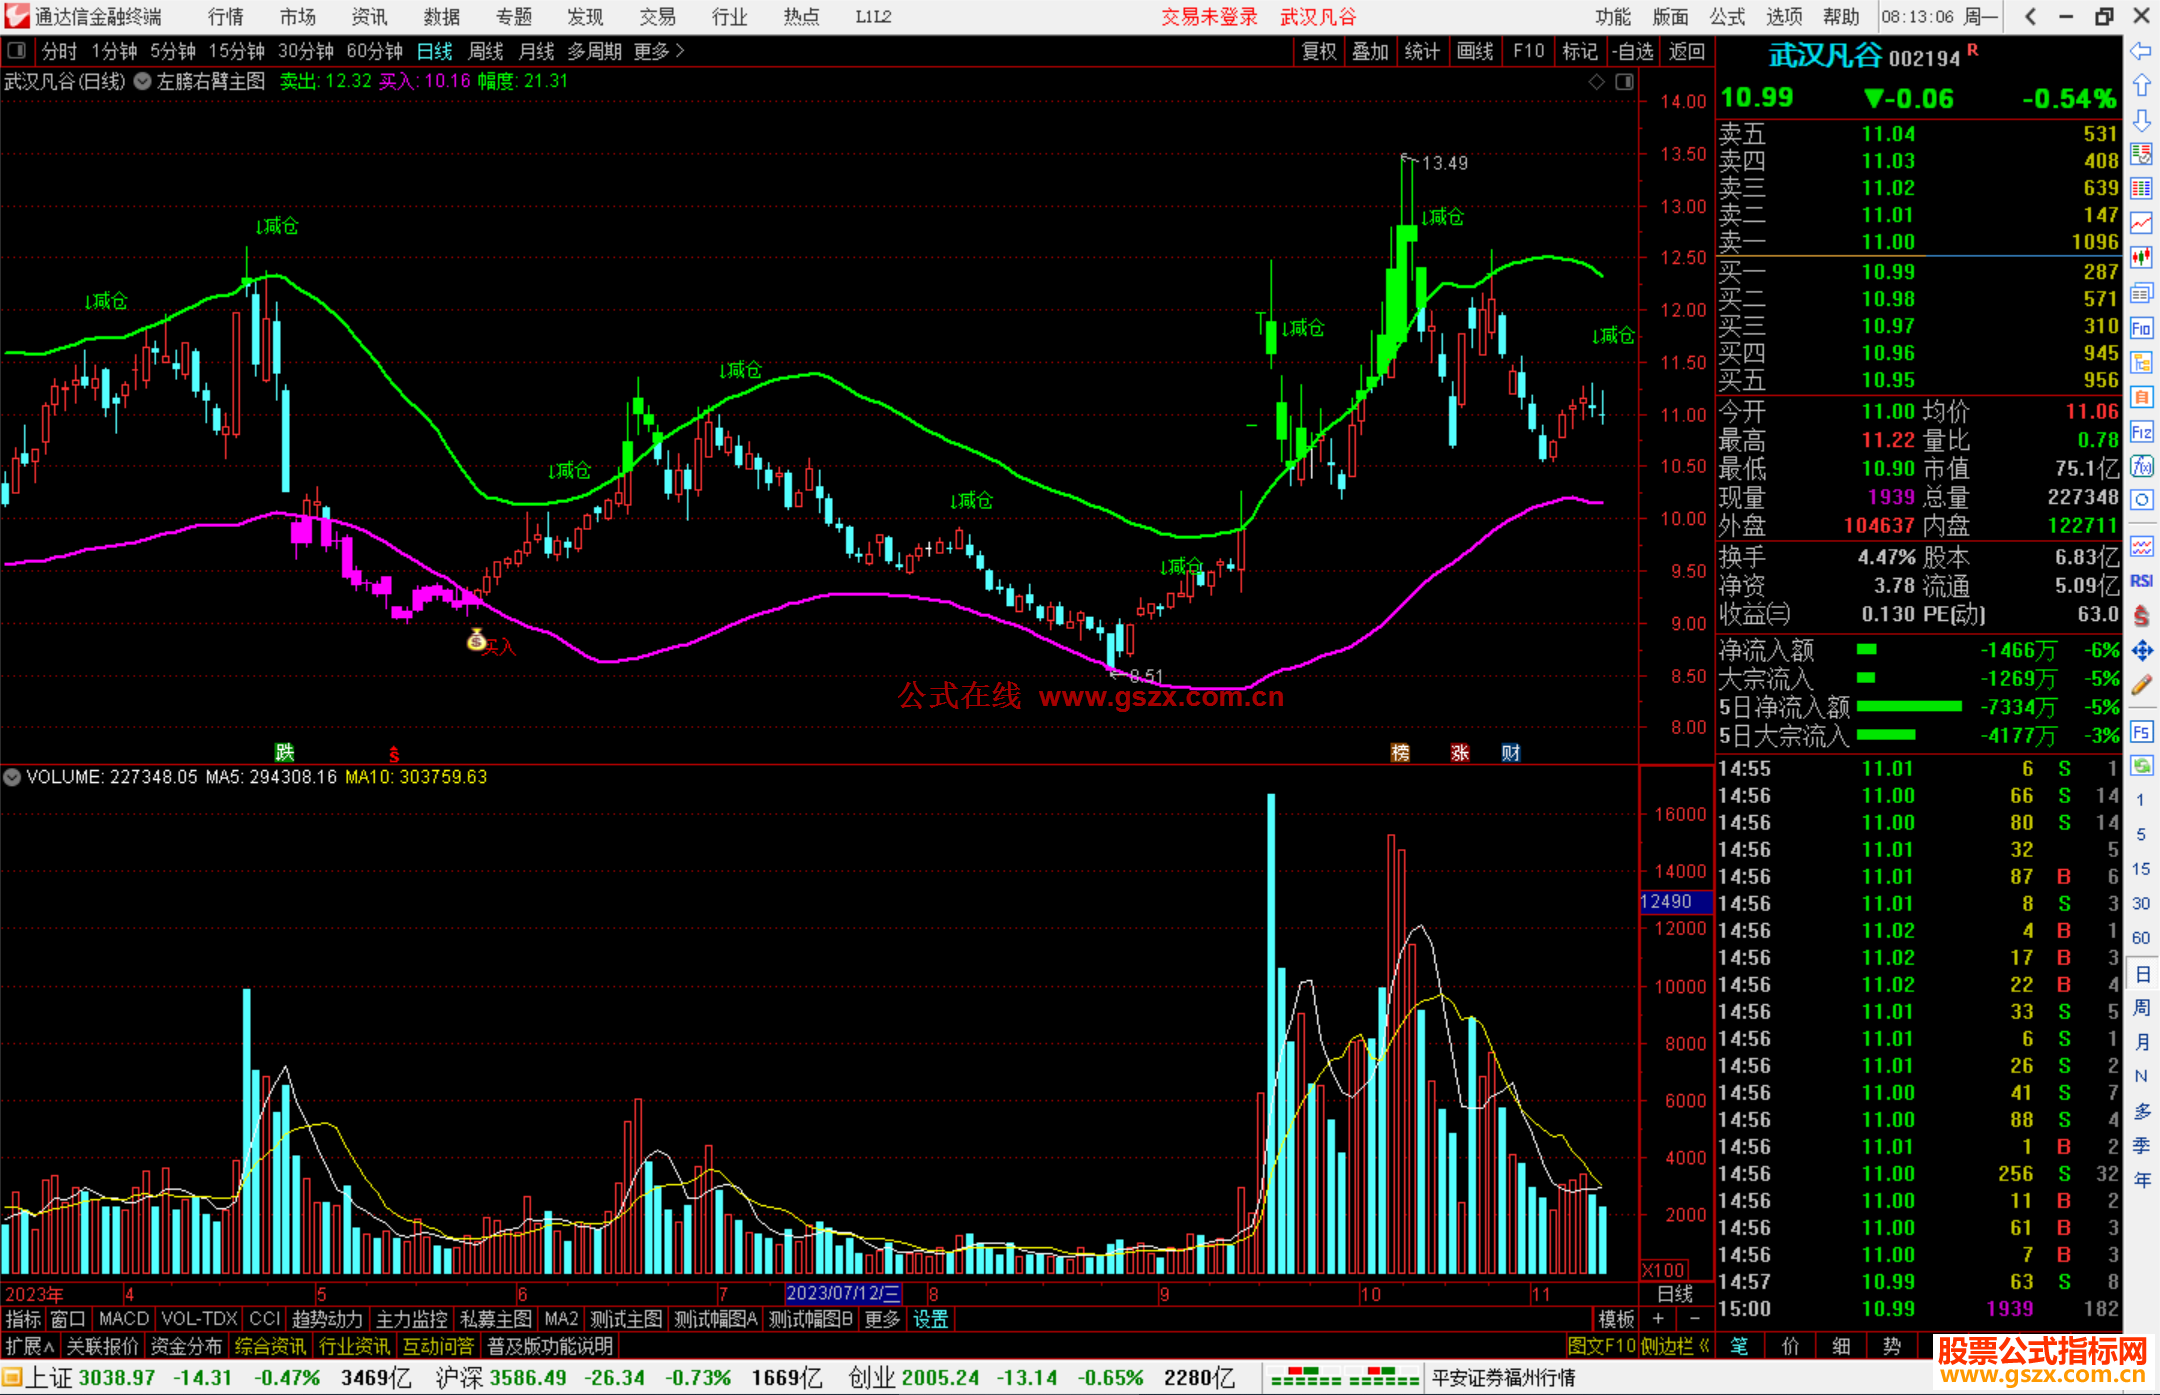
Task: Click the four-way move arrows icon
Action: 2141,651
